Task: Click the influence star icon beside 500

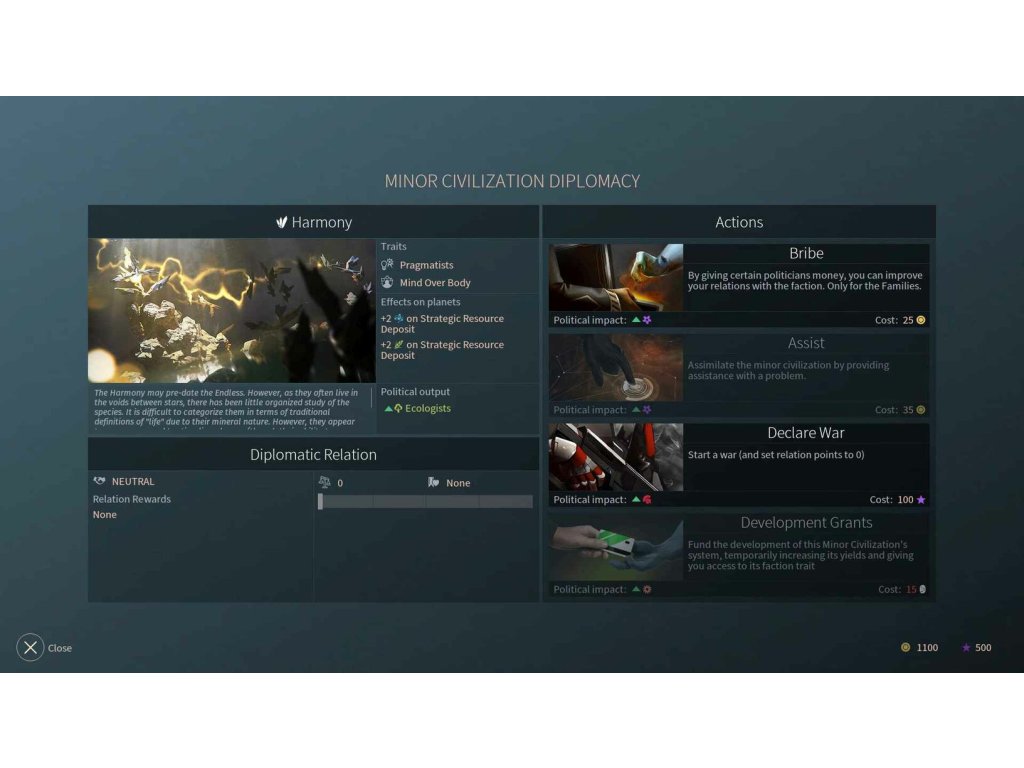Action: (966, 647)
